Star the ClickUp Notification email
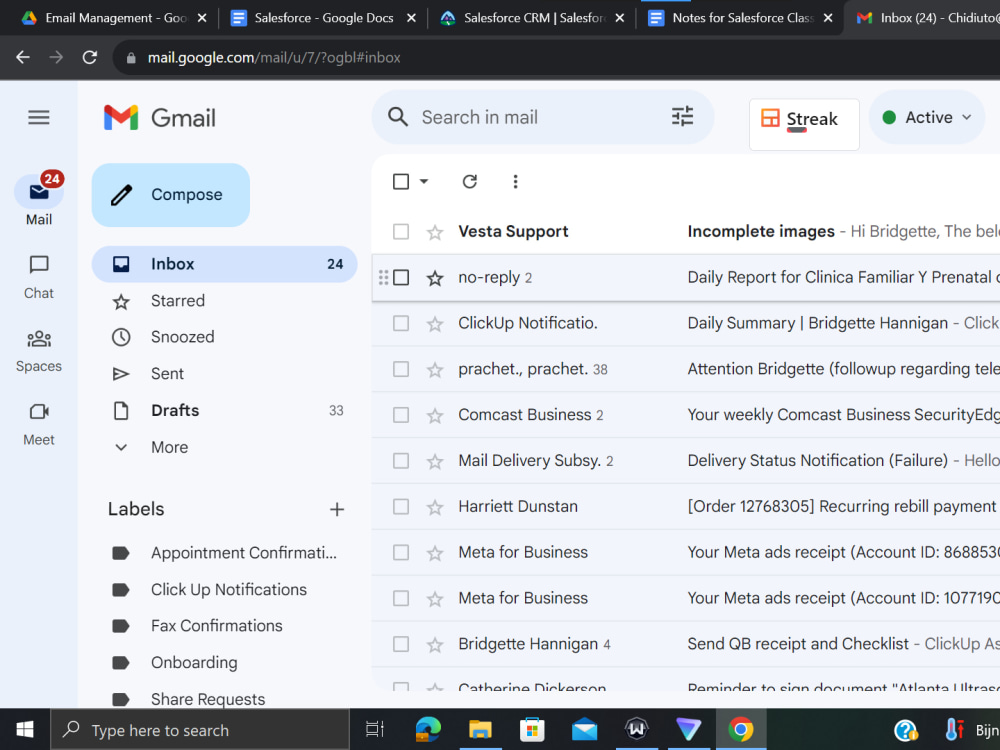The image size is (1000, 750). [x=435, y=324]
